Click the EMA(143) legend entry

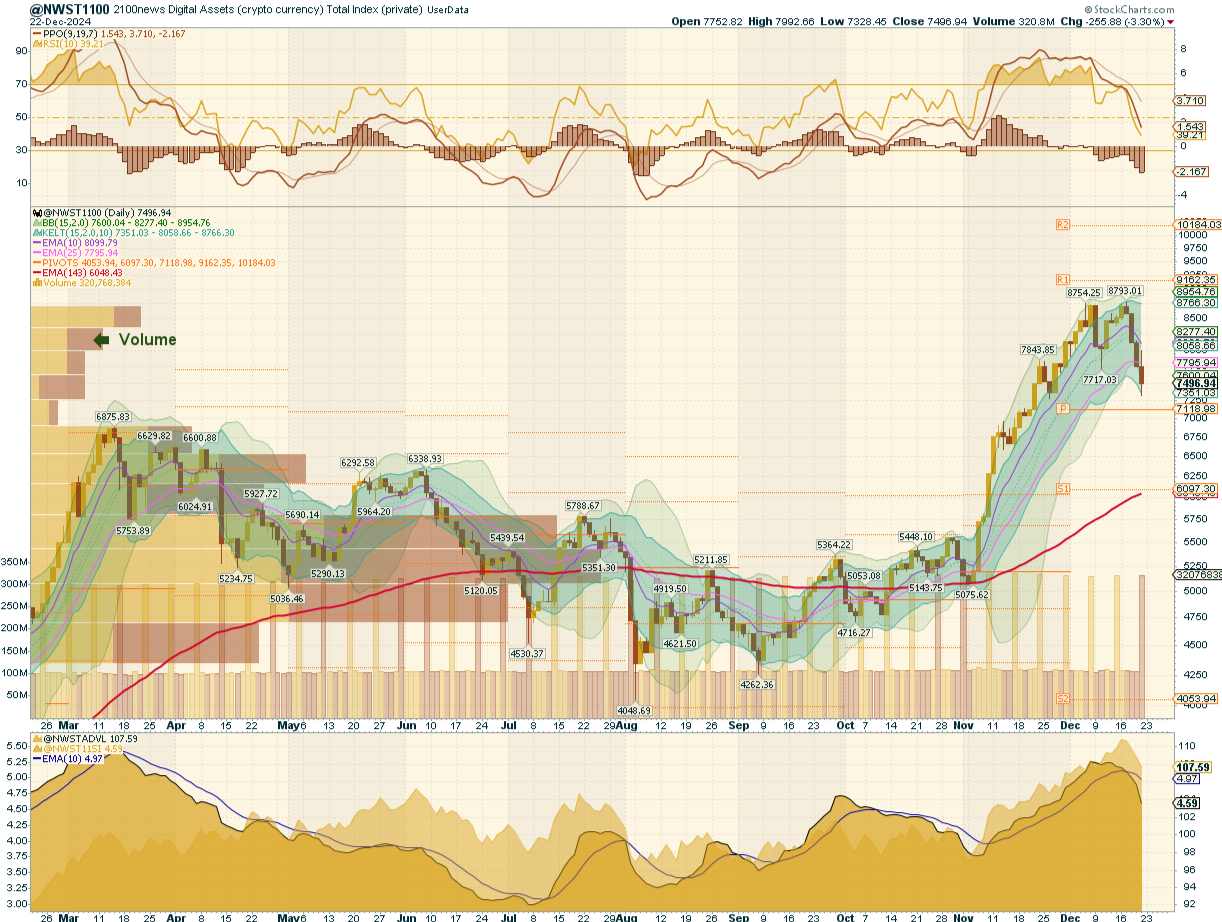[x=82, y=272]
